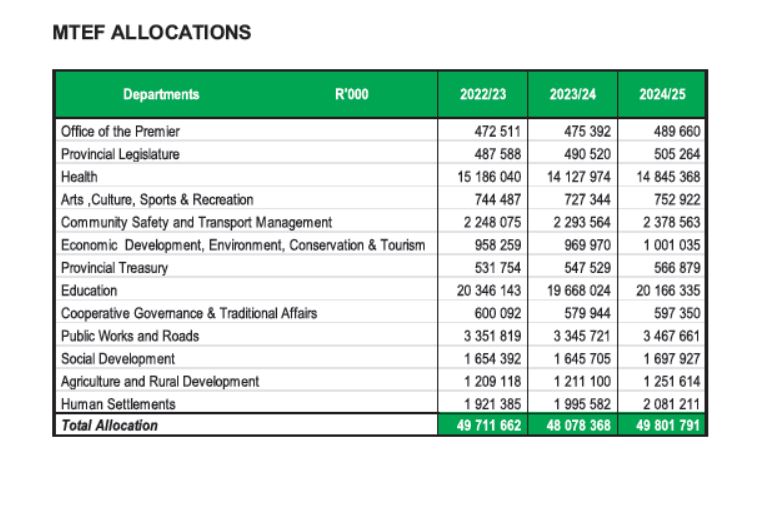Click Health 2022/23 value 15 186 040
The height and width of the screenshot is (507, 768).
489,177
